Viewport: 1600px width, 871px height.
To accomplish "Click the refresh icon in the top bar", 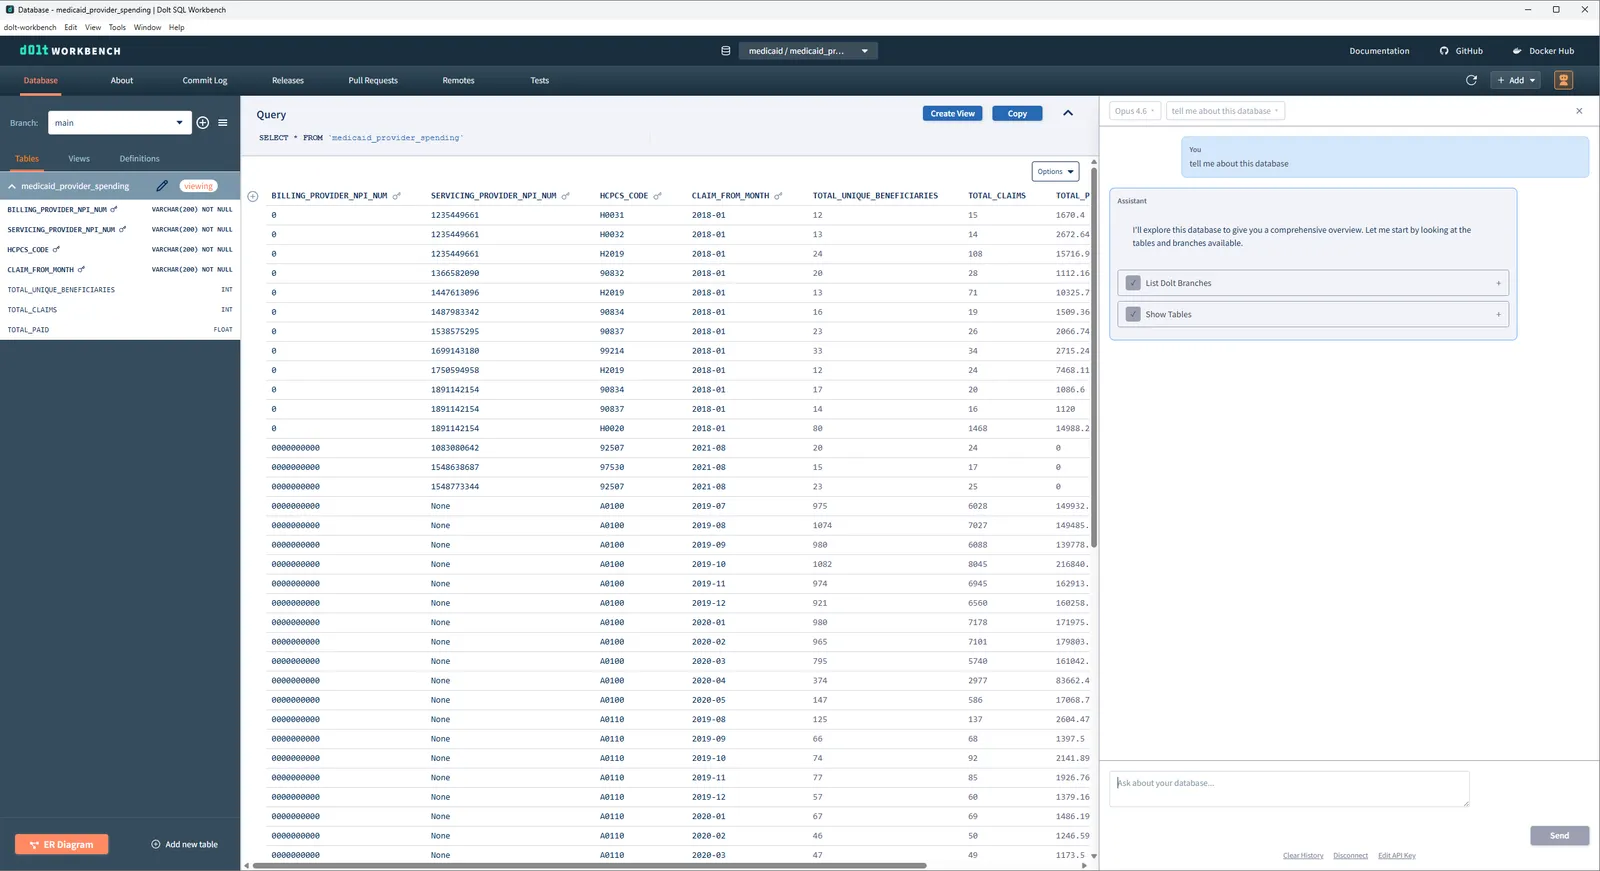I will (1471, 80).
